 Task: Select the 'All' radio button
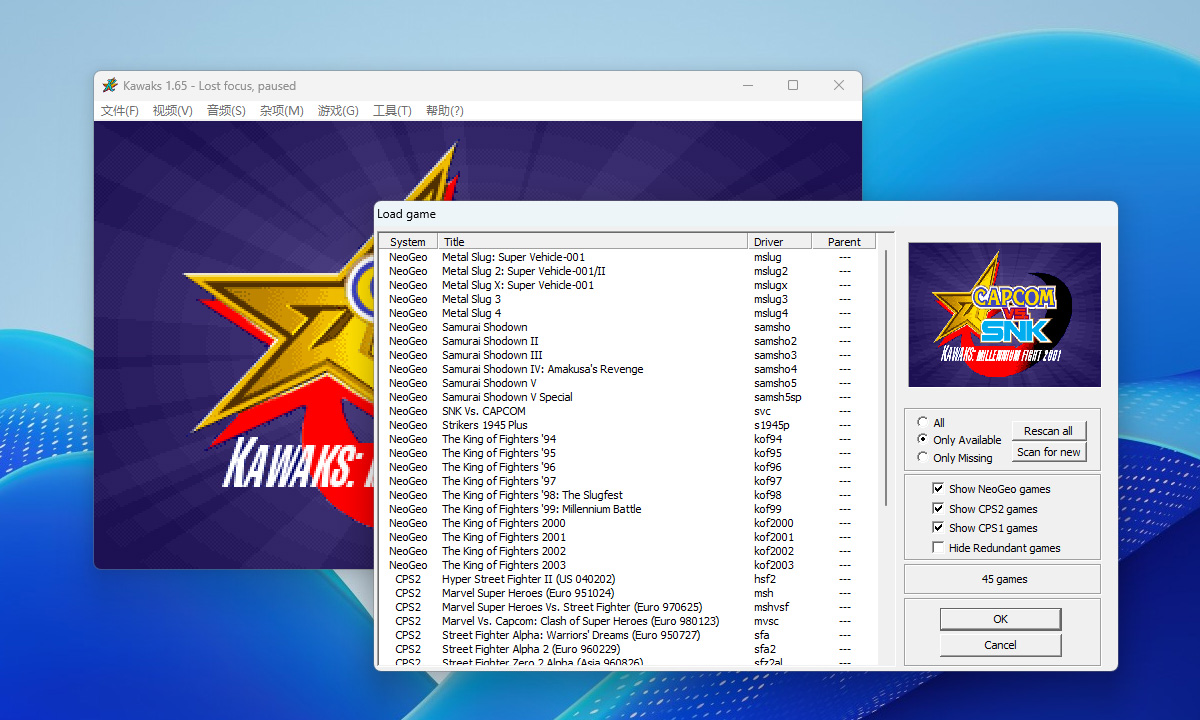point(922,422)
